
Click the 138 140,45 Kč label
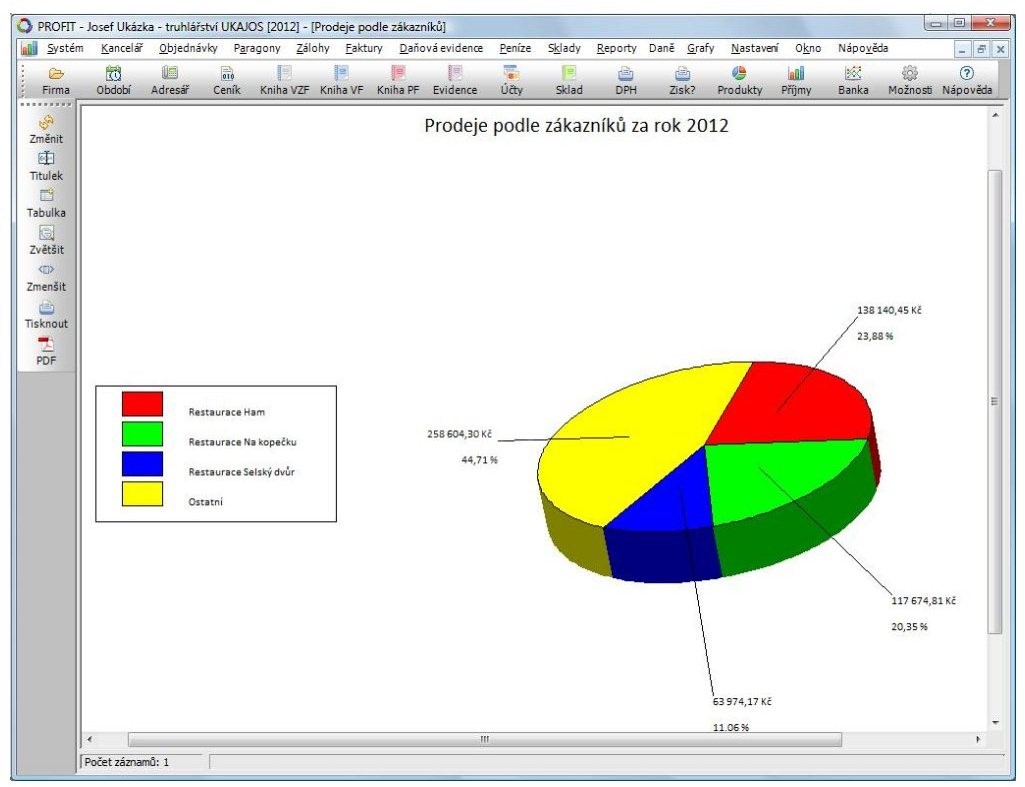889,310
